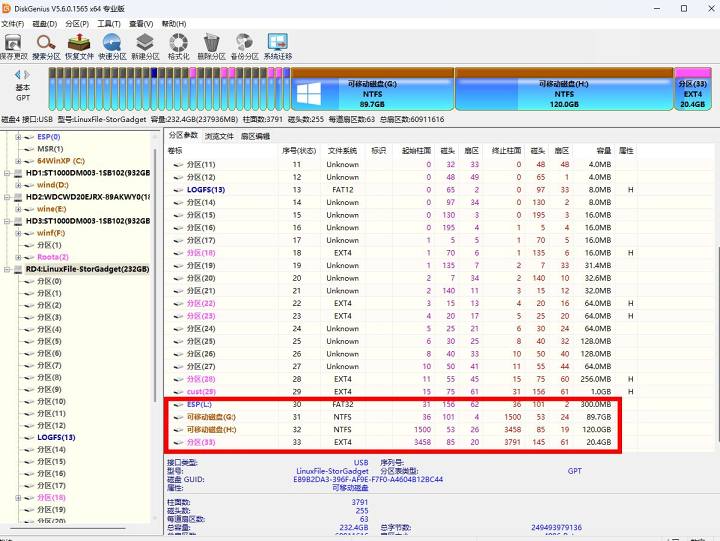The height and width of the screenshot is (541, 720).
Task: Select the 分区(33) EXT4 20.4GB block
Action: point(693,90)
